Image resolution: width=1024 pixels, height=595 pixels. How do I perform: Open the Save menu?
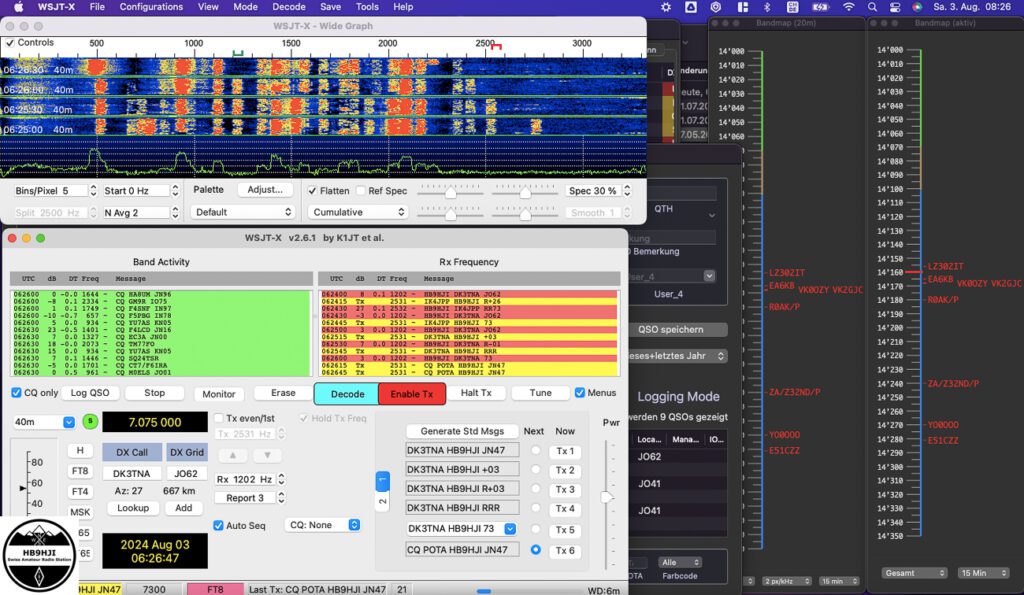click(330, 7)
